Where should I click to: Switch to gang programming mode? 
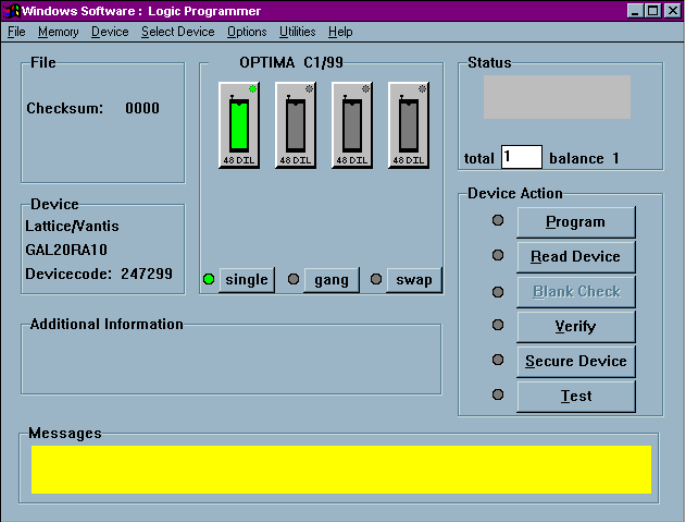[x=331, y=280]
